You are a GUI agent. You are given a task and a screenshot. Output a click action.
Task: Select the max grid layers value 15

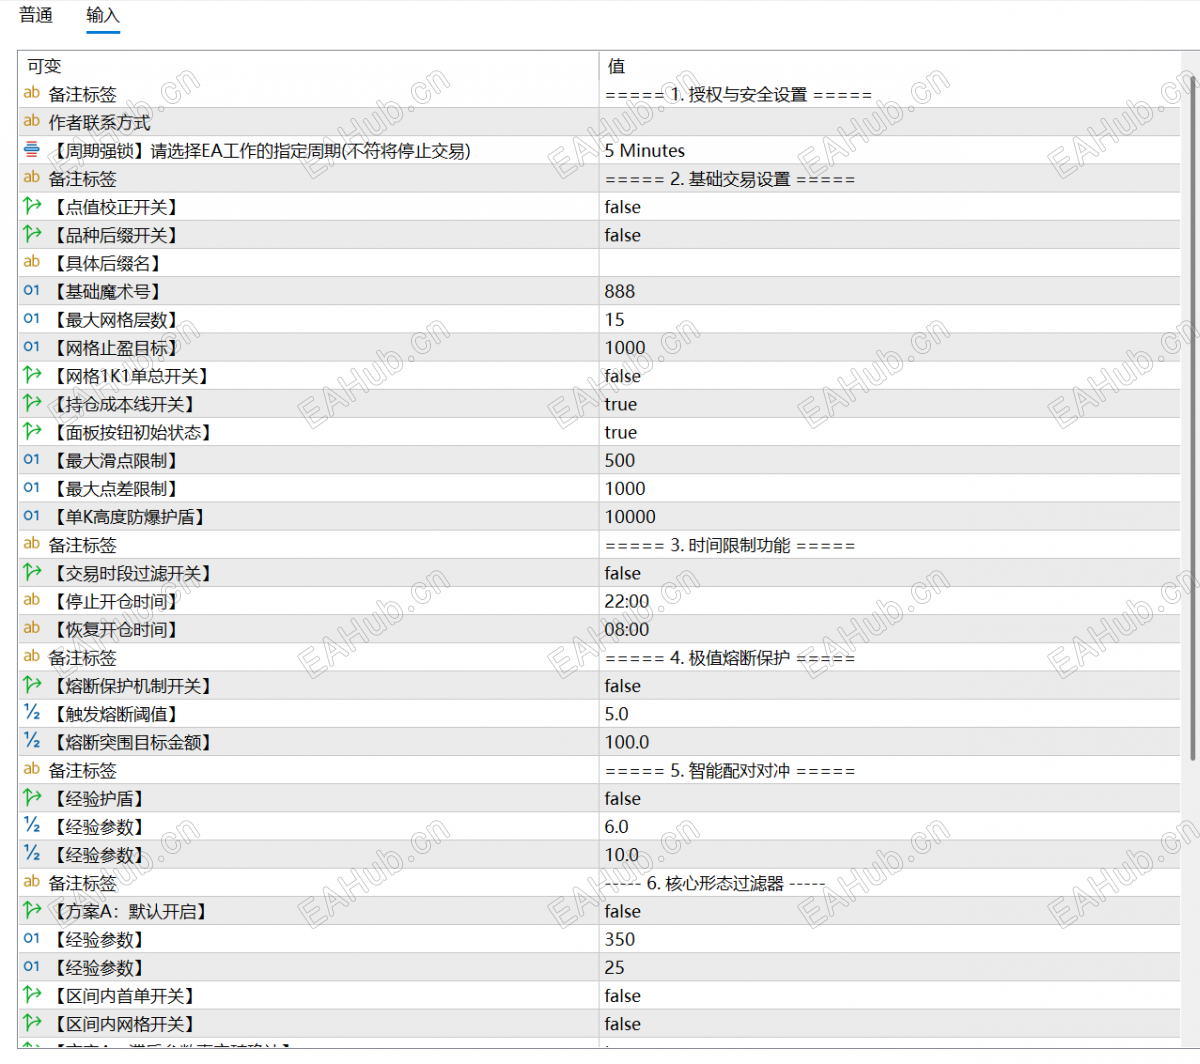[x=614, y=319]
